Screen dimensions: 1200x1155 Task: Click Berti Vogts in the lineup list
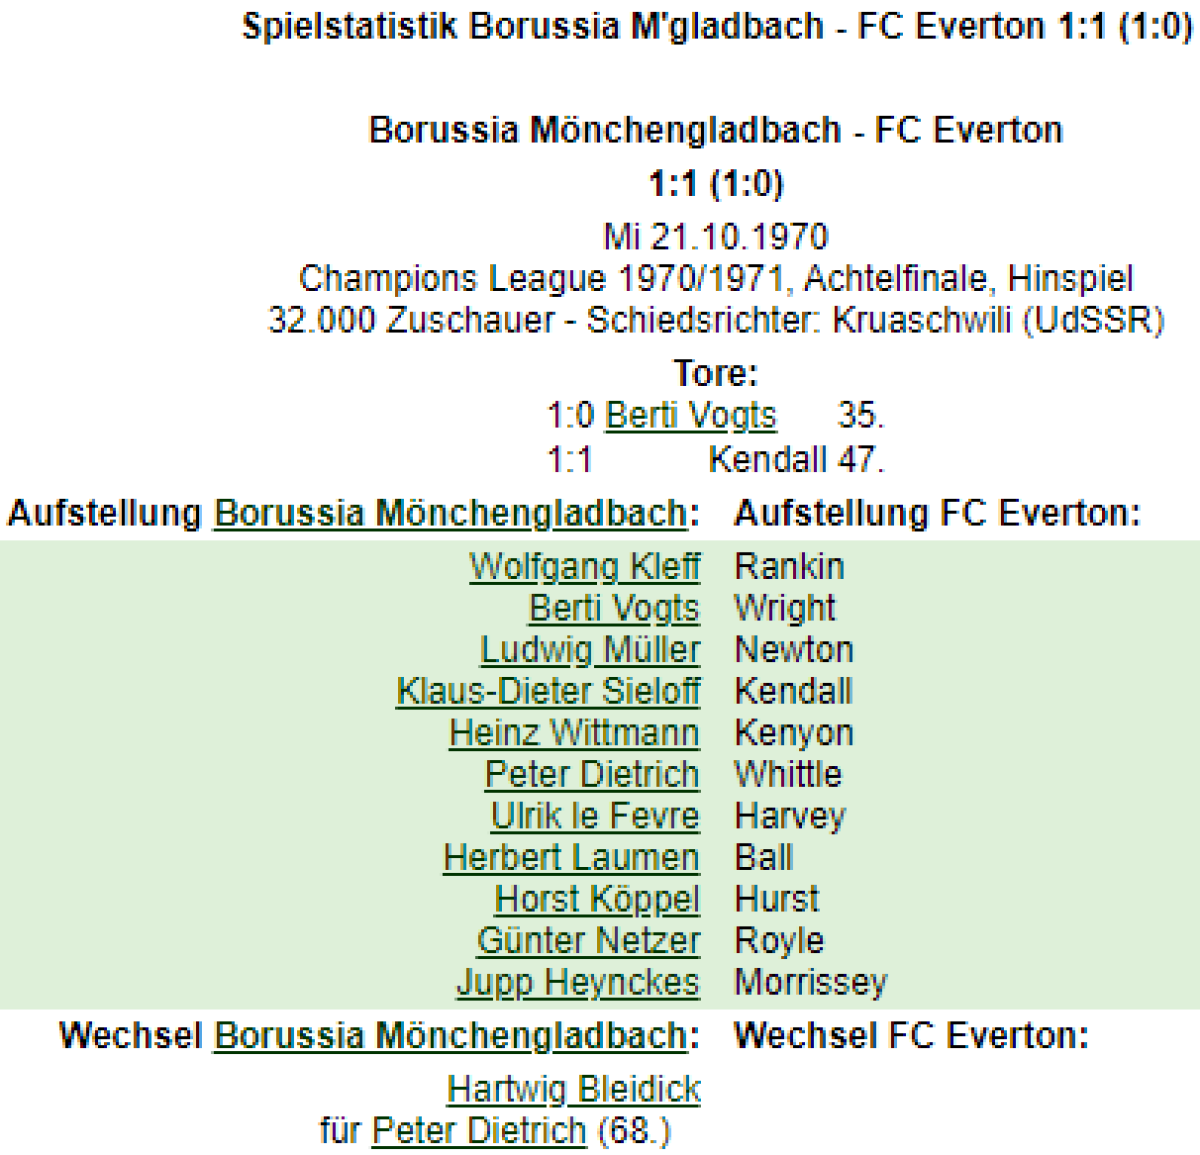614,608
